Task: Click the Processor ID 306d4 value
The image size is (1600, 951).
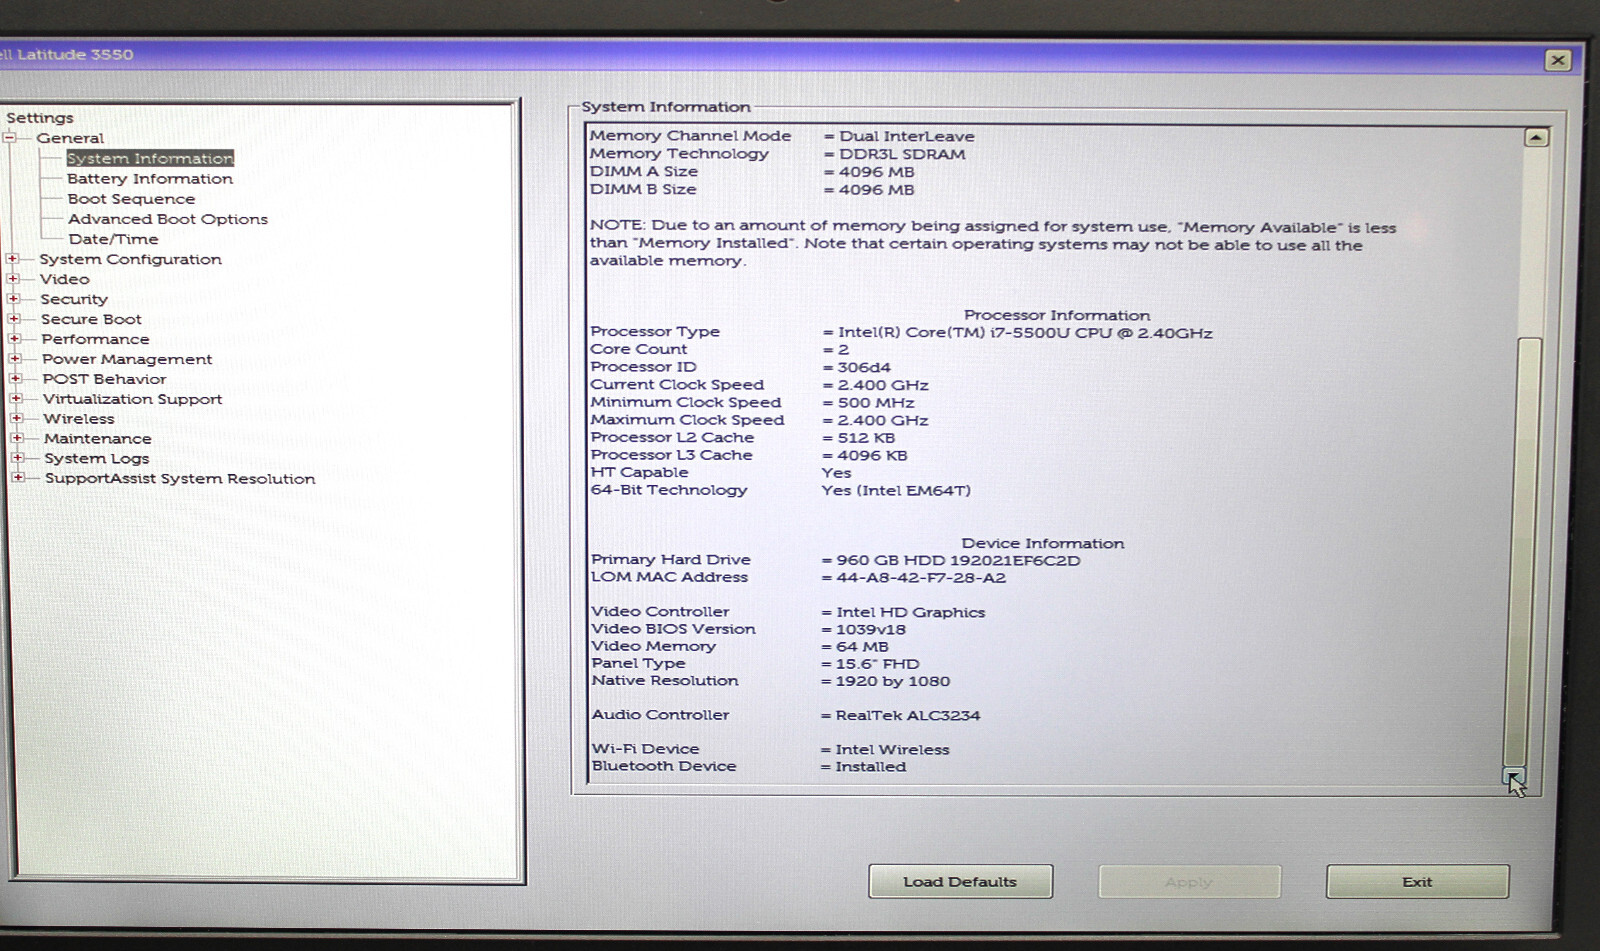Action: [864, 367]
